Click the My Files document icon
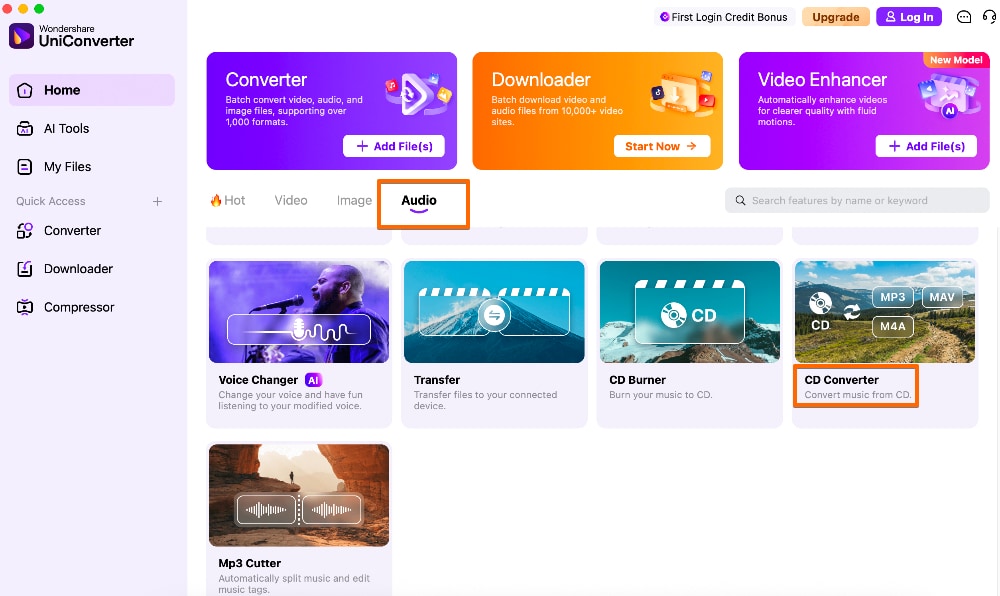This screenshot has width=1000, height=596. tap(24, 167)
